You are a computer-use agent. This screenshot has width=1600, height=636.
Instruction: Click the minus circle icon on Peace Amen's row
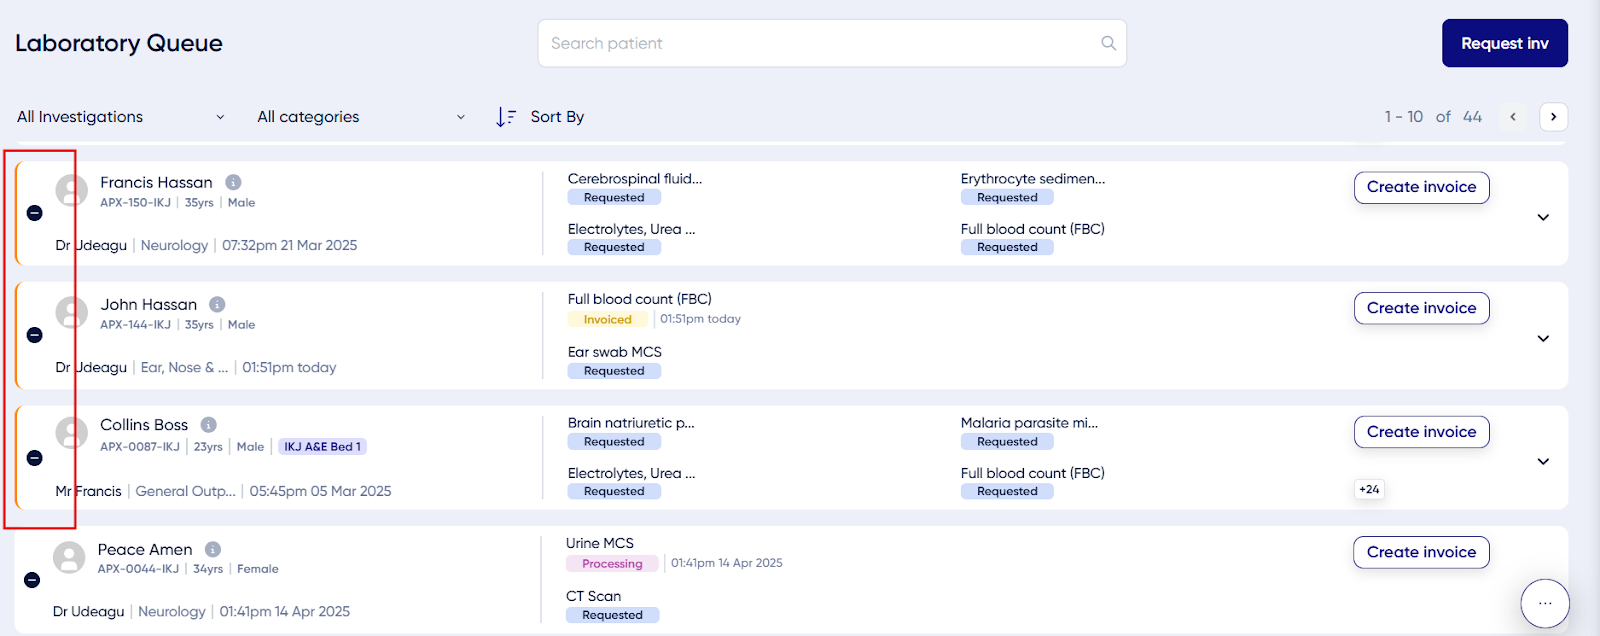click(32, 580)
